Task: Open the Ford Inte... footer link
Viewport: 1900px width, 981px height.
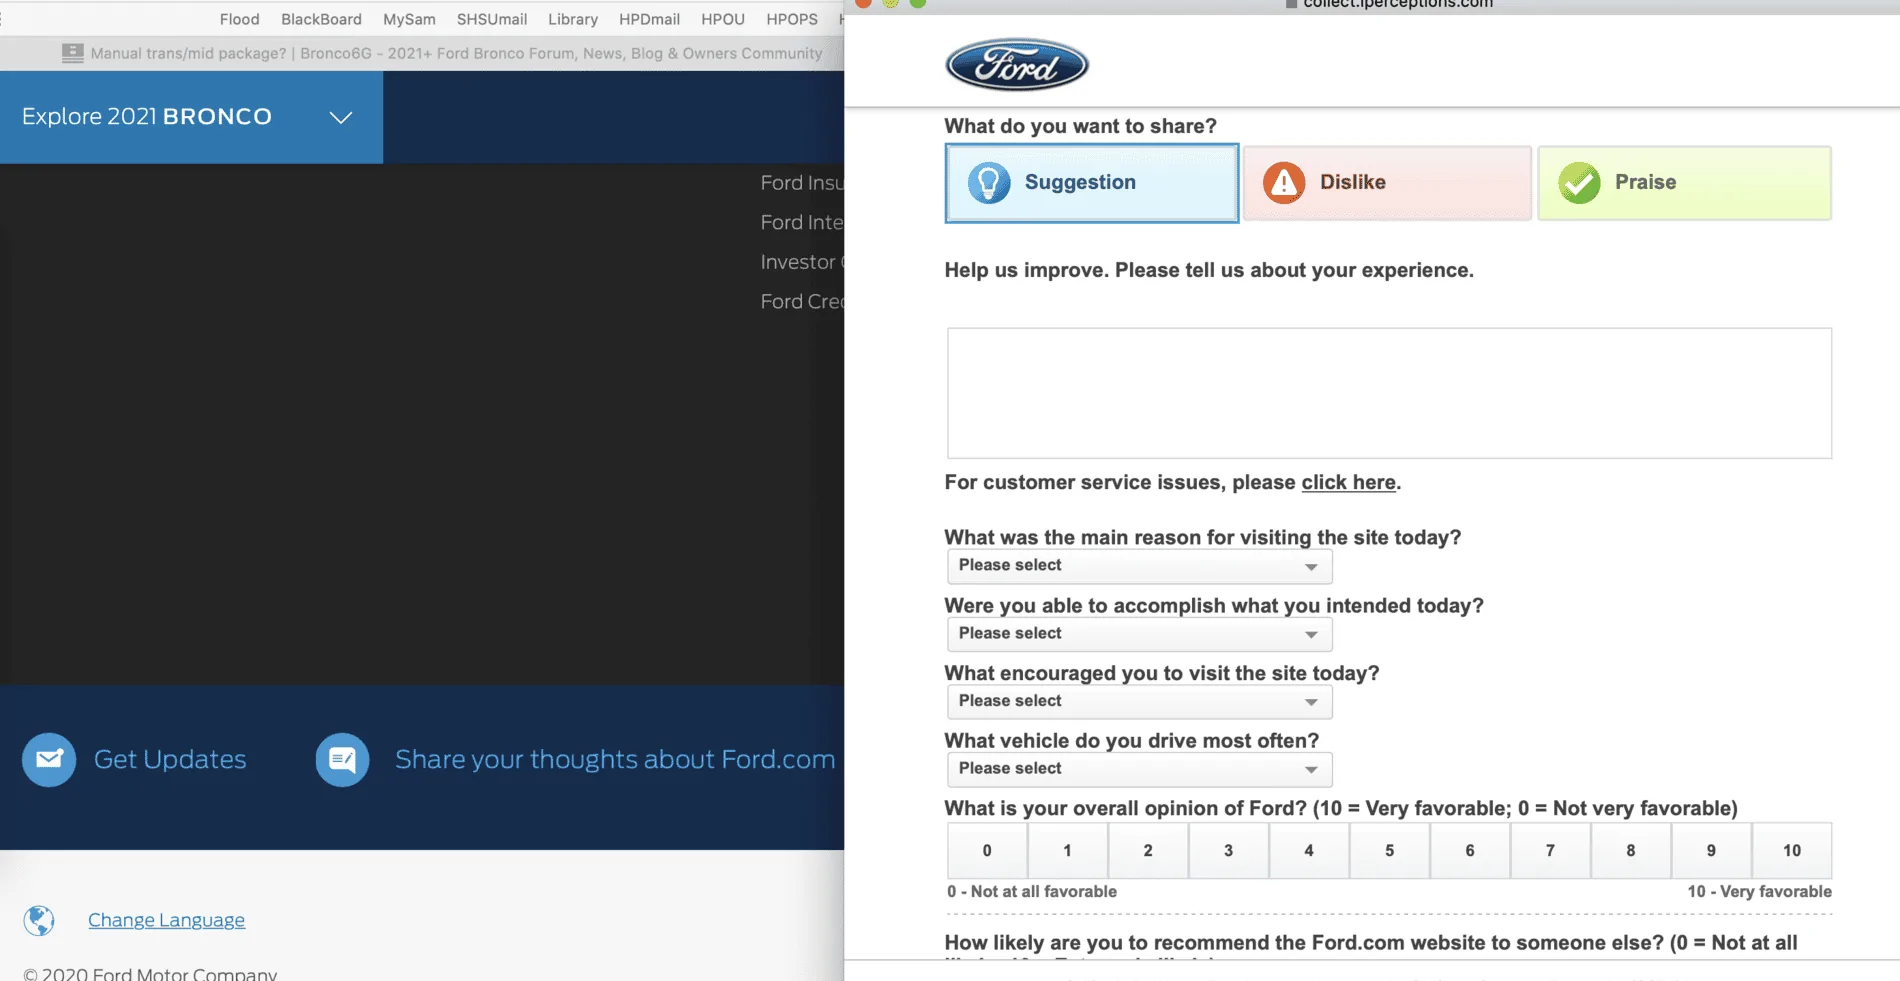Action: click(801, 222)
